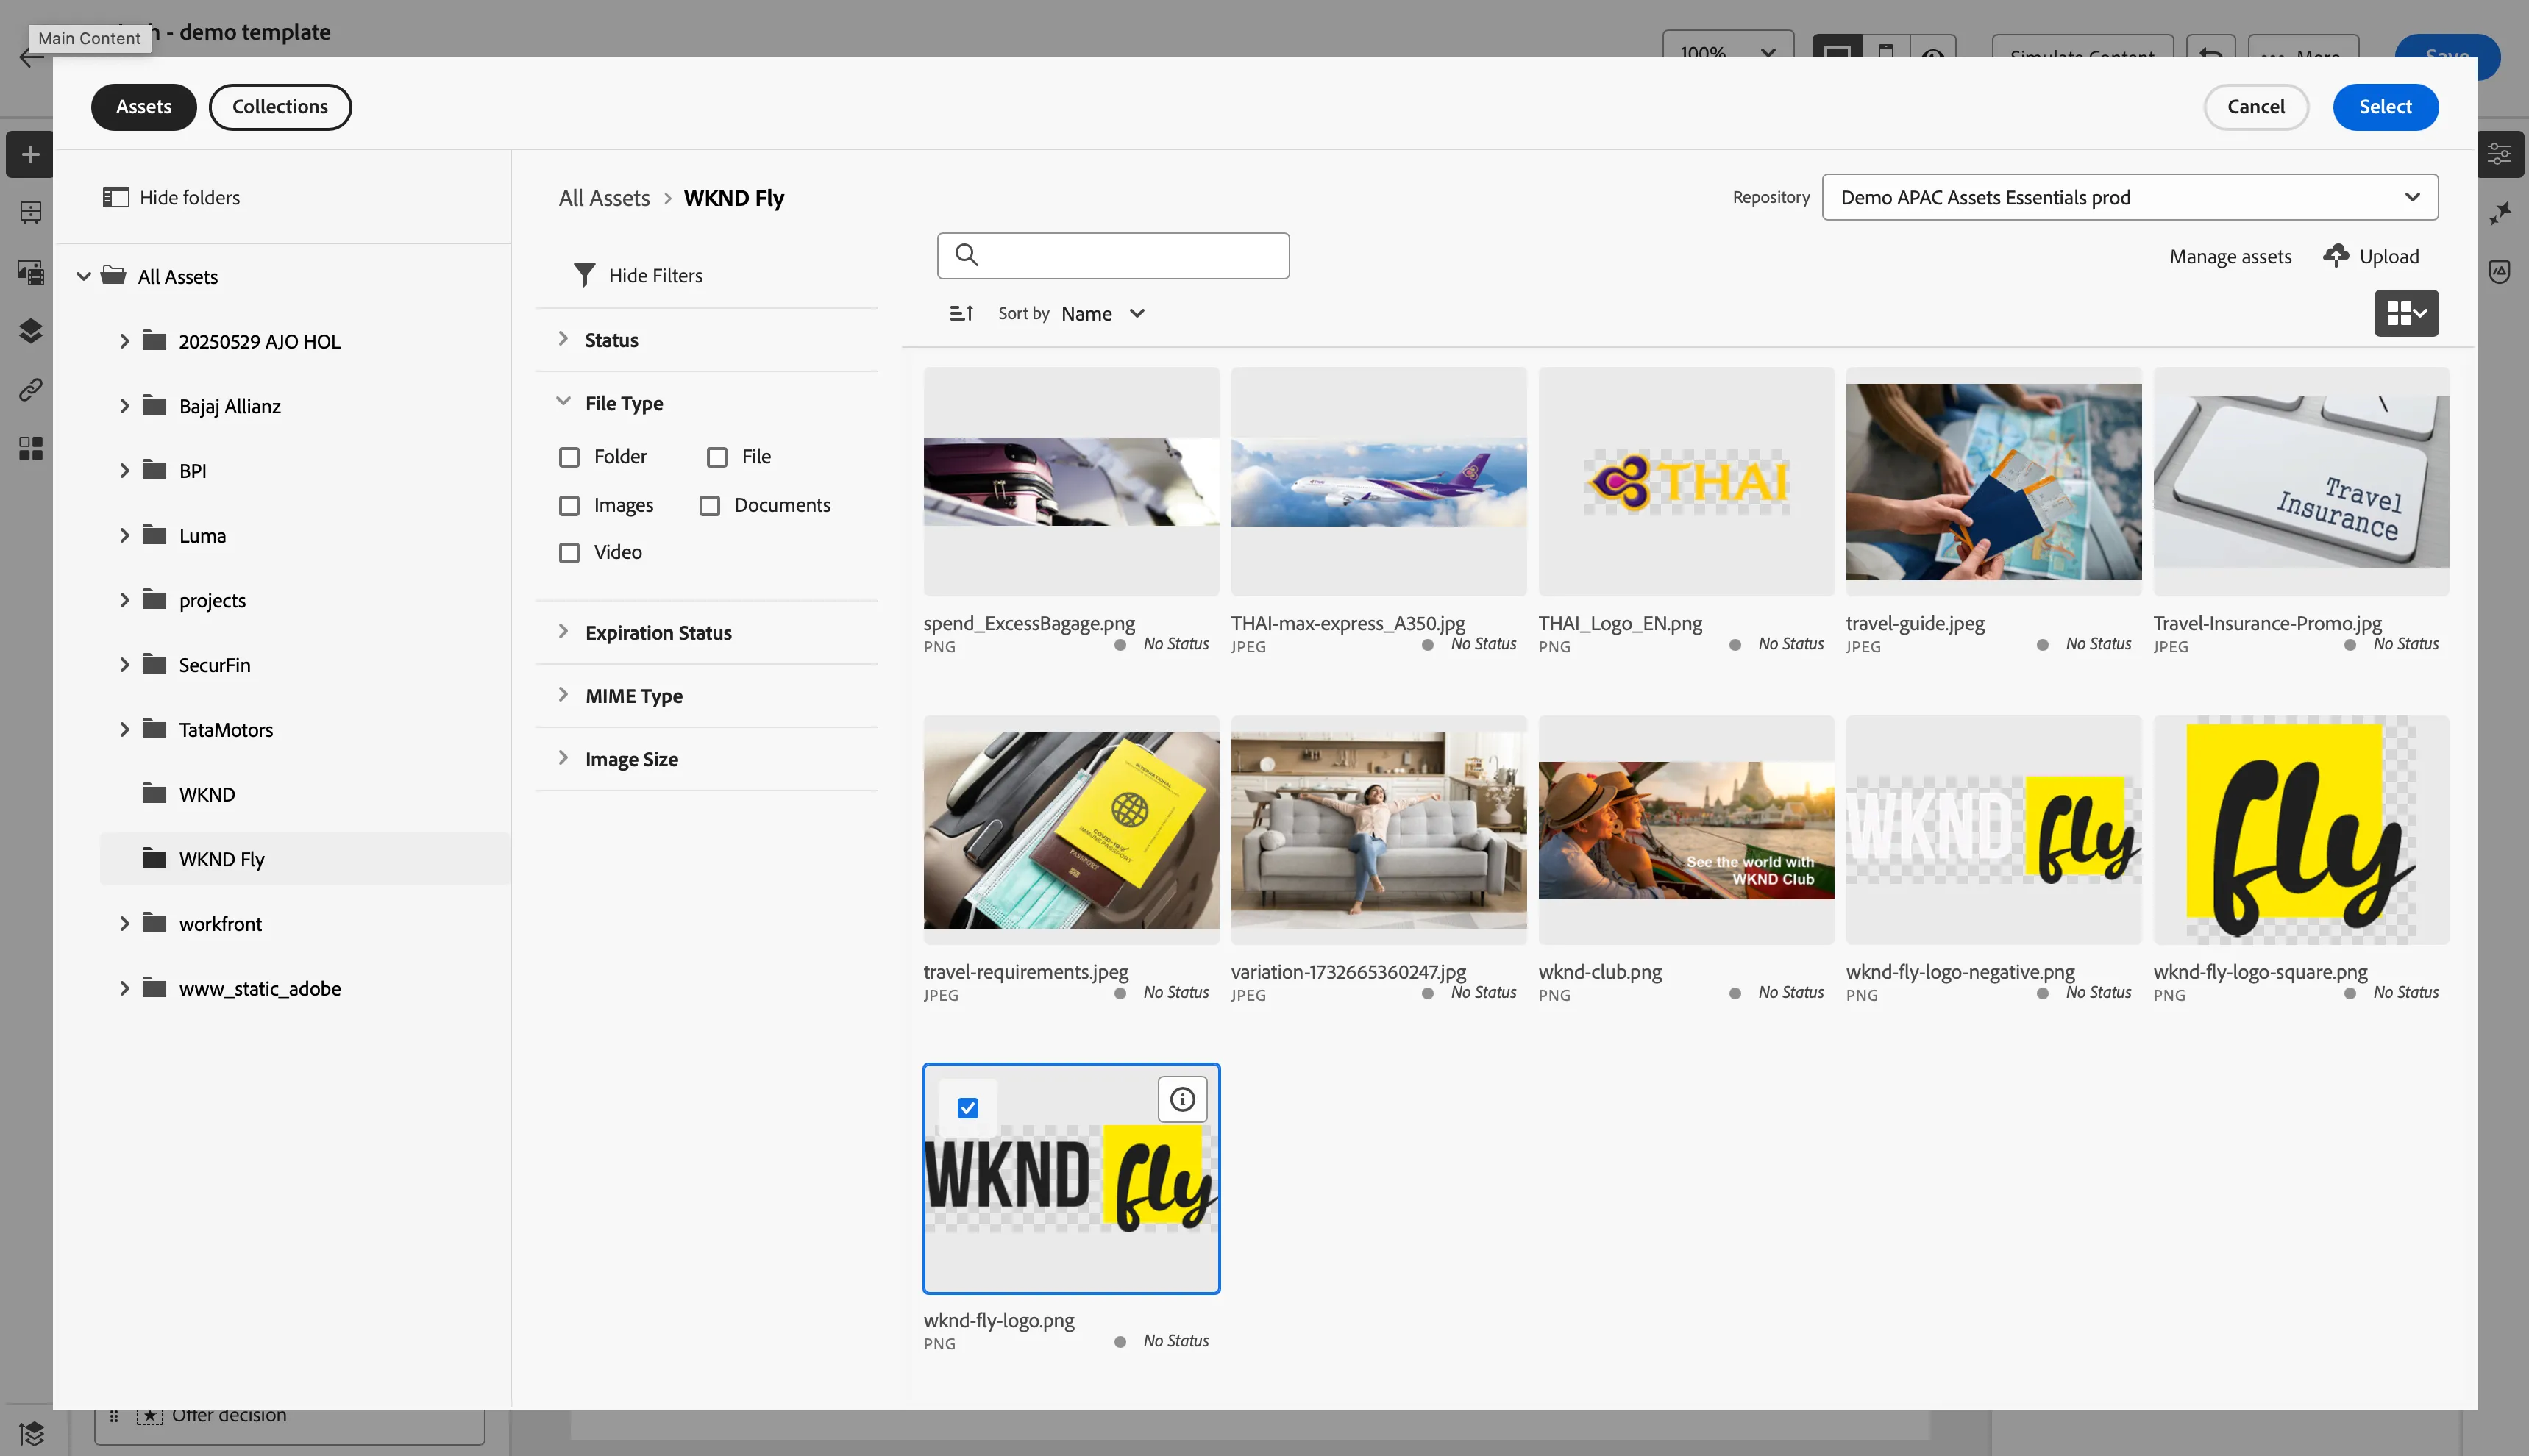Image resolution: width=2529 pixels, height=1456 pixels.
Task: Click the Hide Filters funnel icon
Action: point(584,275)
